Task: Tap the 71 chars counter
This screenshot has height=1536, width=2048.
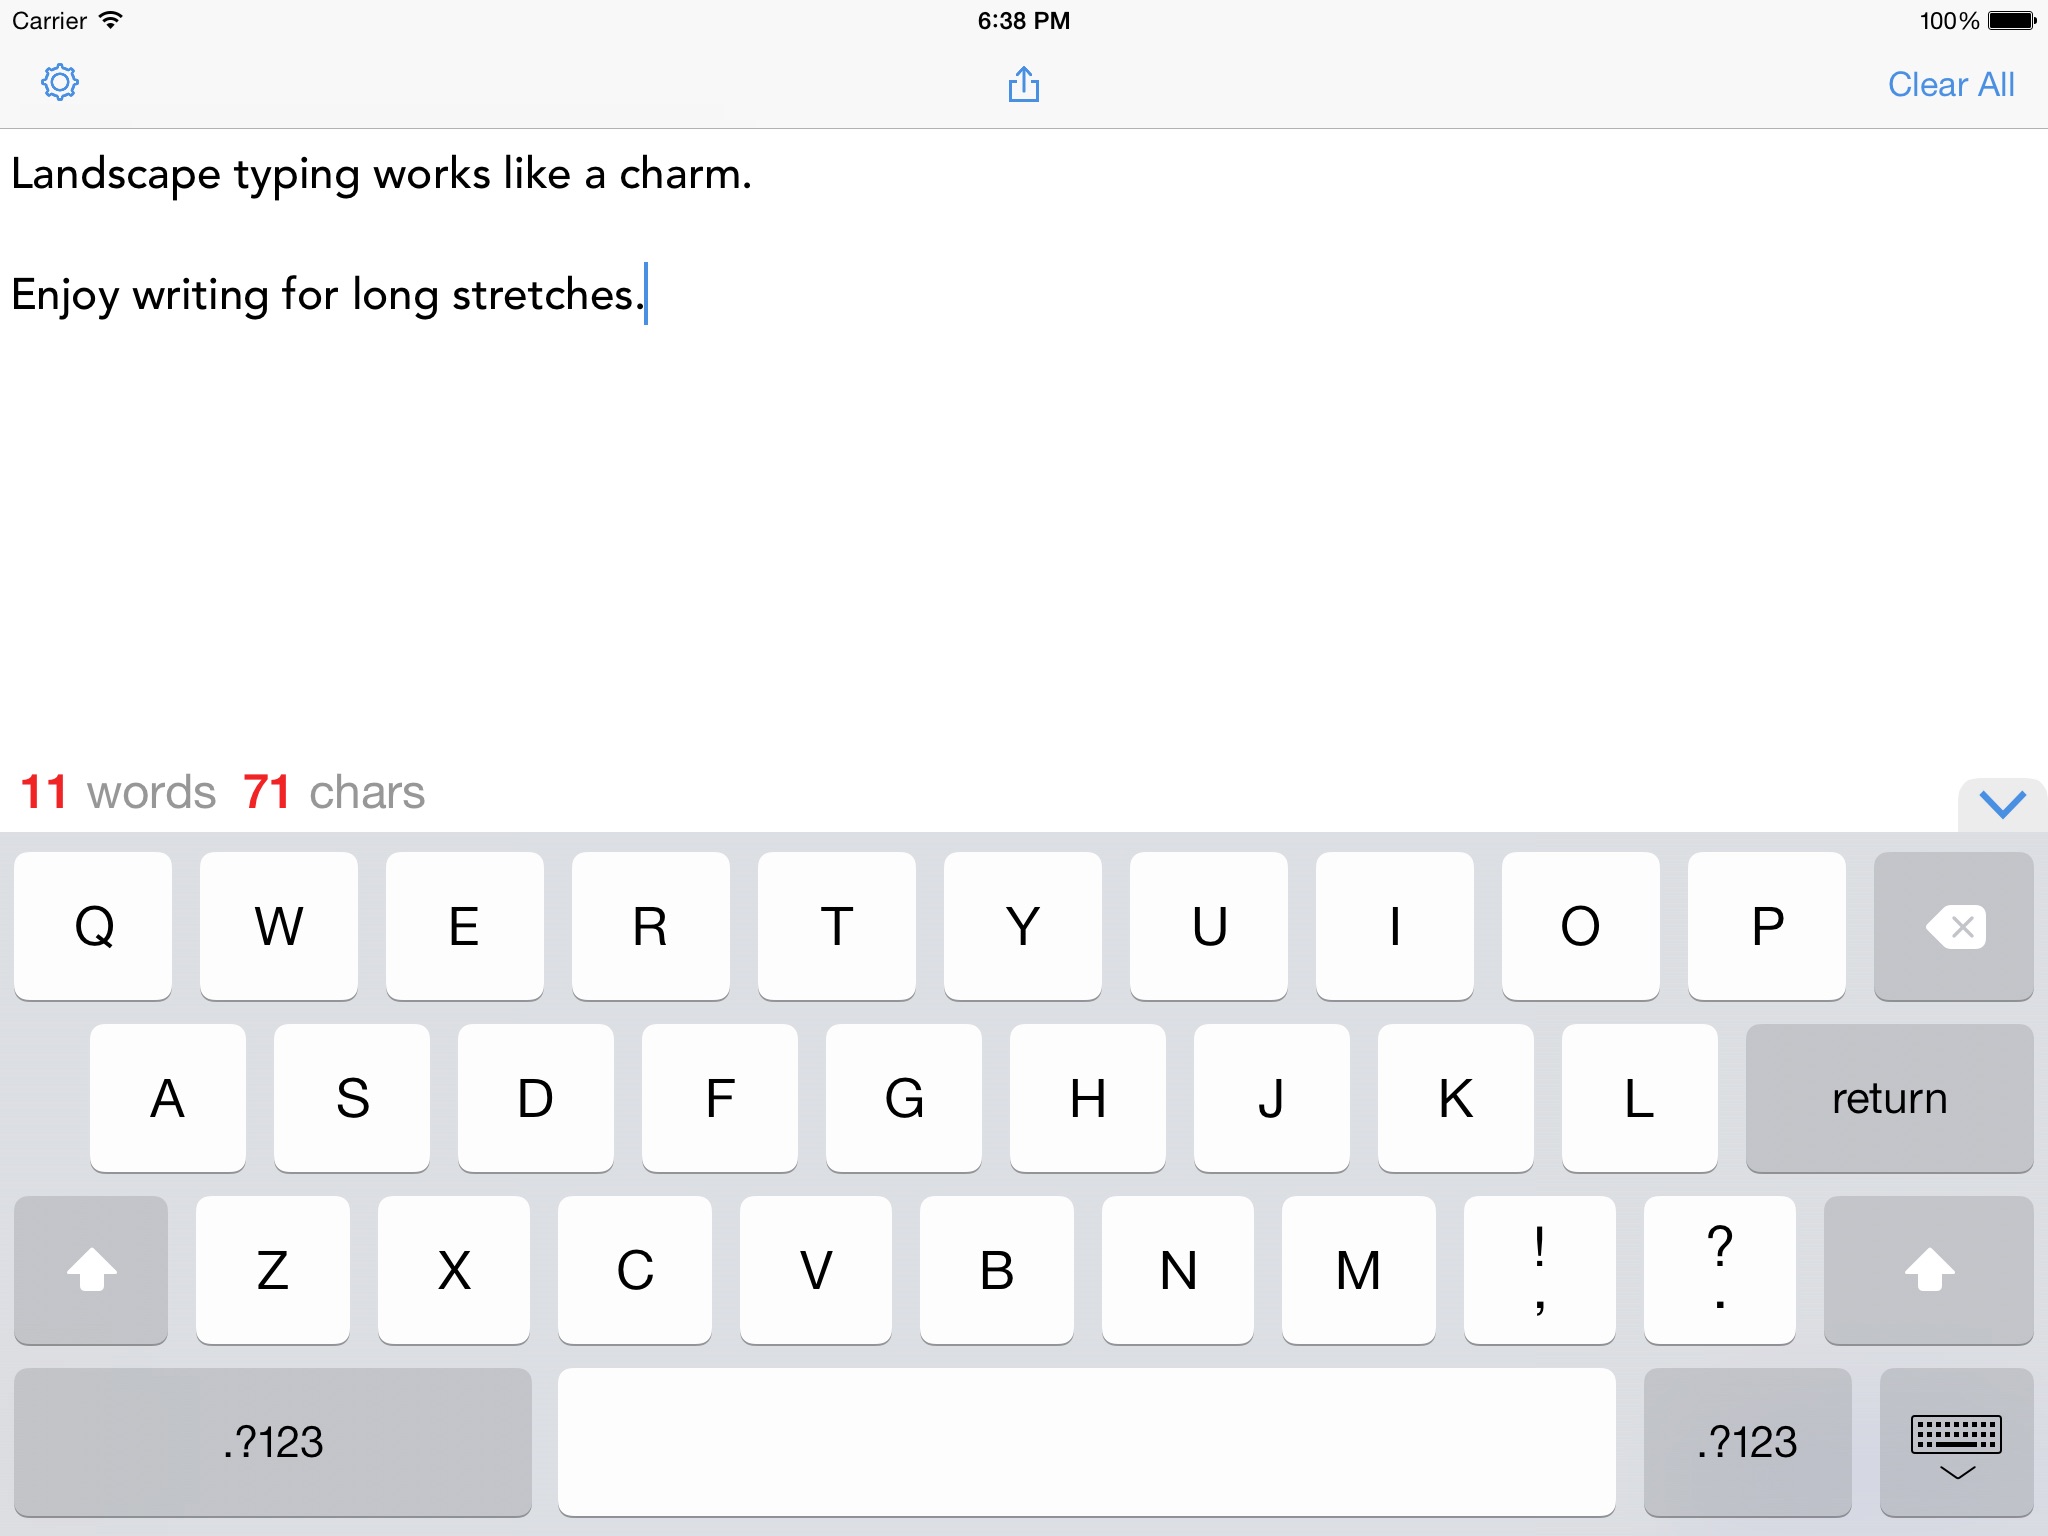Action: (334, 792)
